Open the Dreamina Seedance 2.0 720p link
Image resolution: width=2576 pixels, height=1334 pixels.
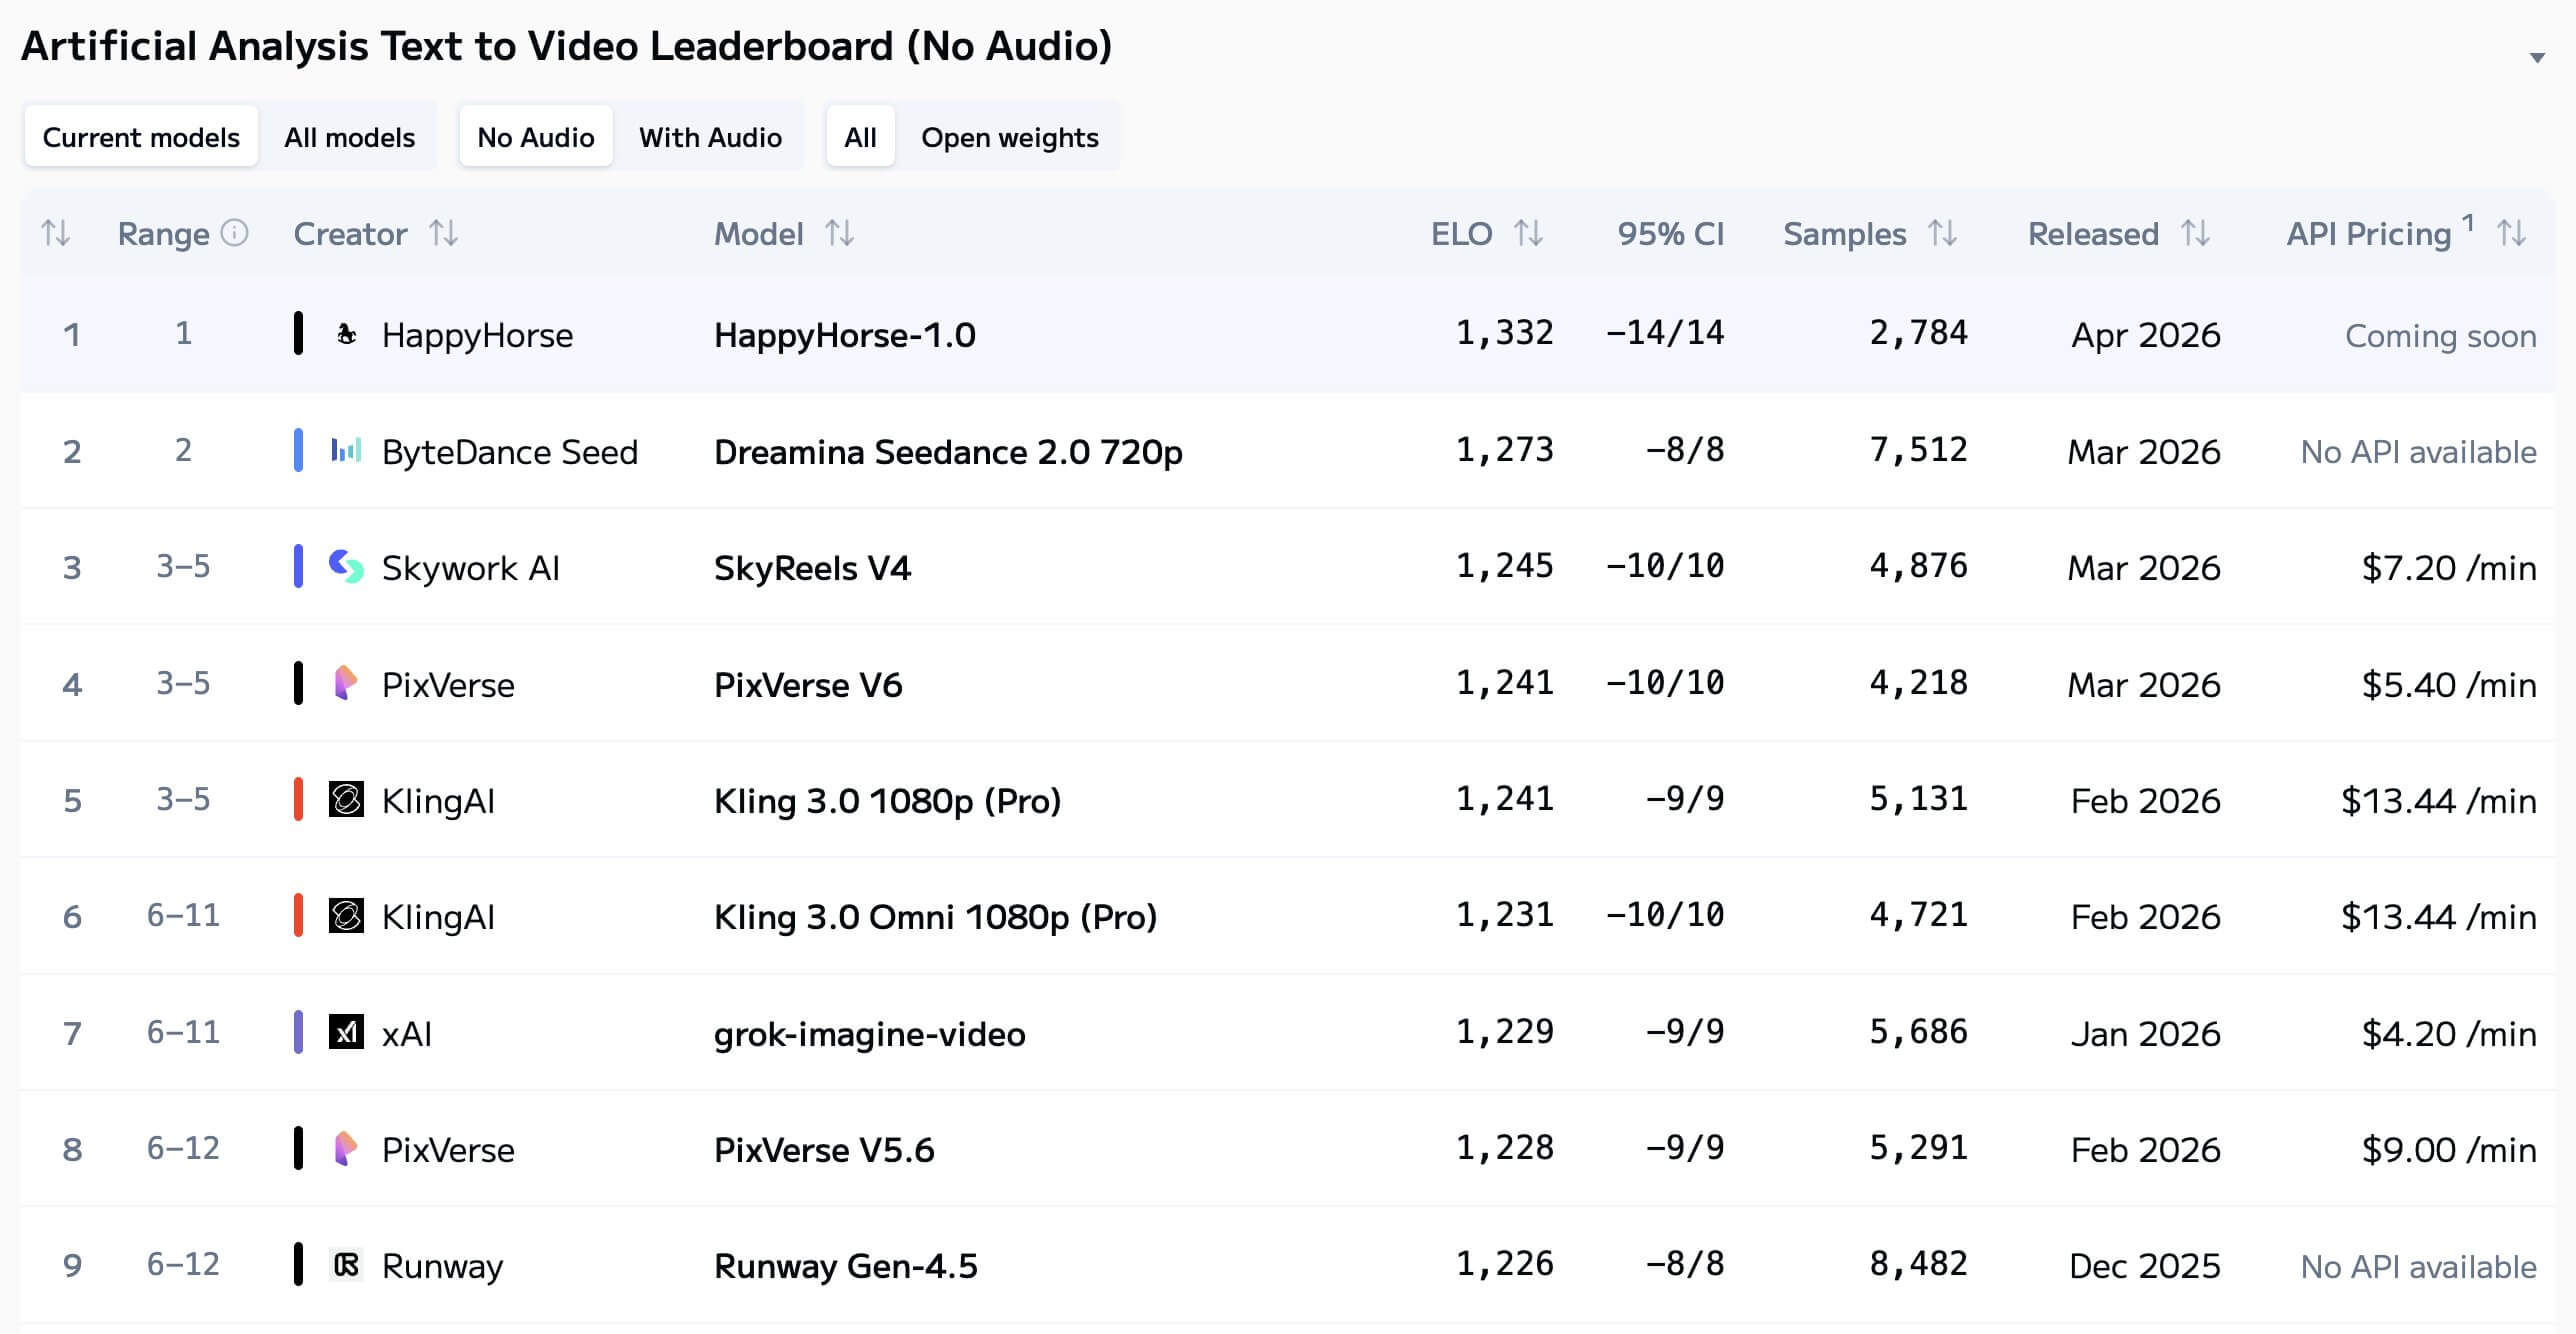(947, 452)
